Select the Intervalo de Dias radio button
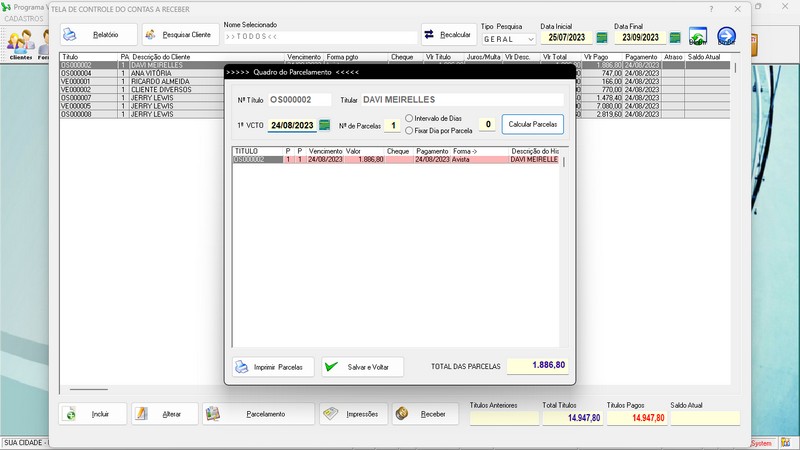This screenshot has width=800, height=450. pos(409,118)
